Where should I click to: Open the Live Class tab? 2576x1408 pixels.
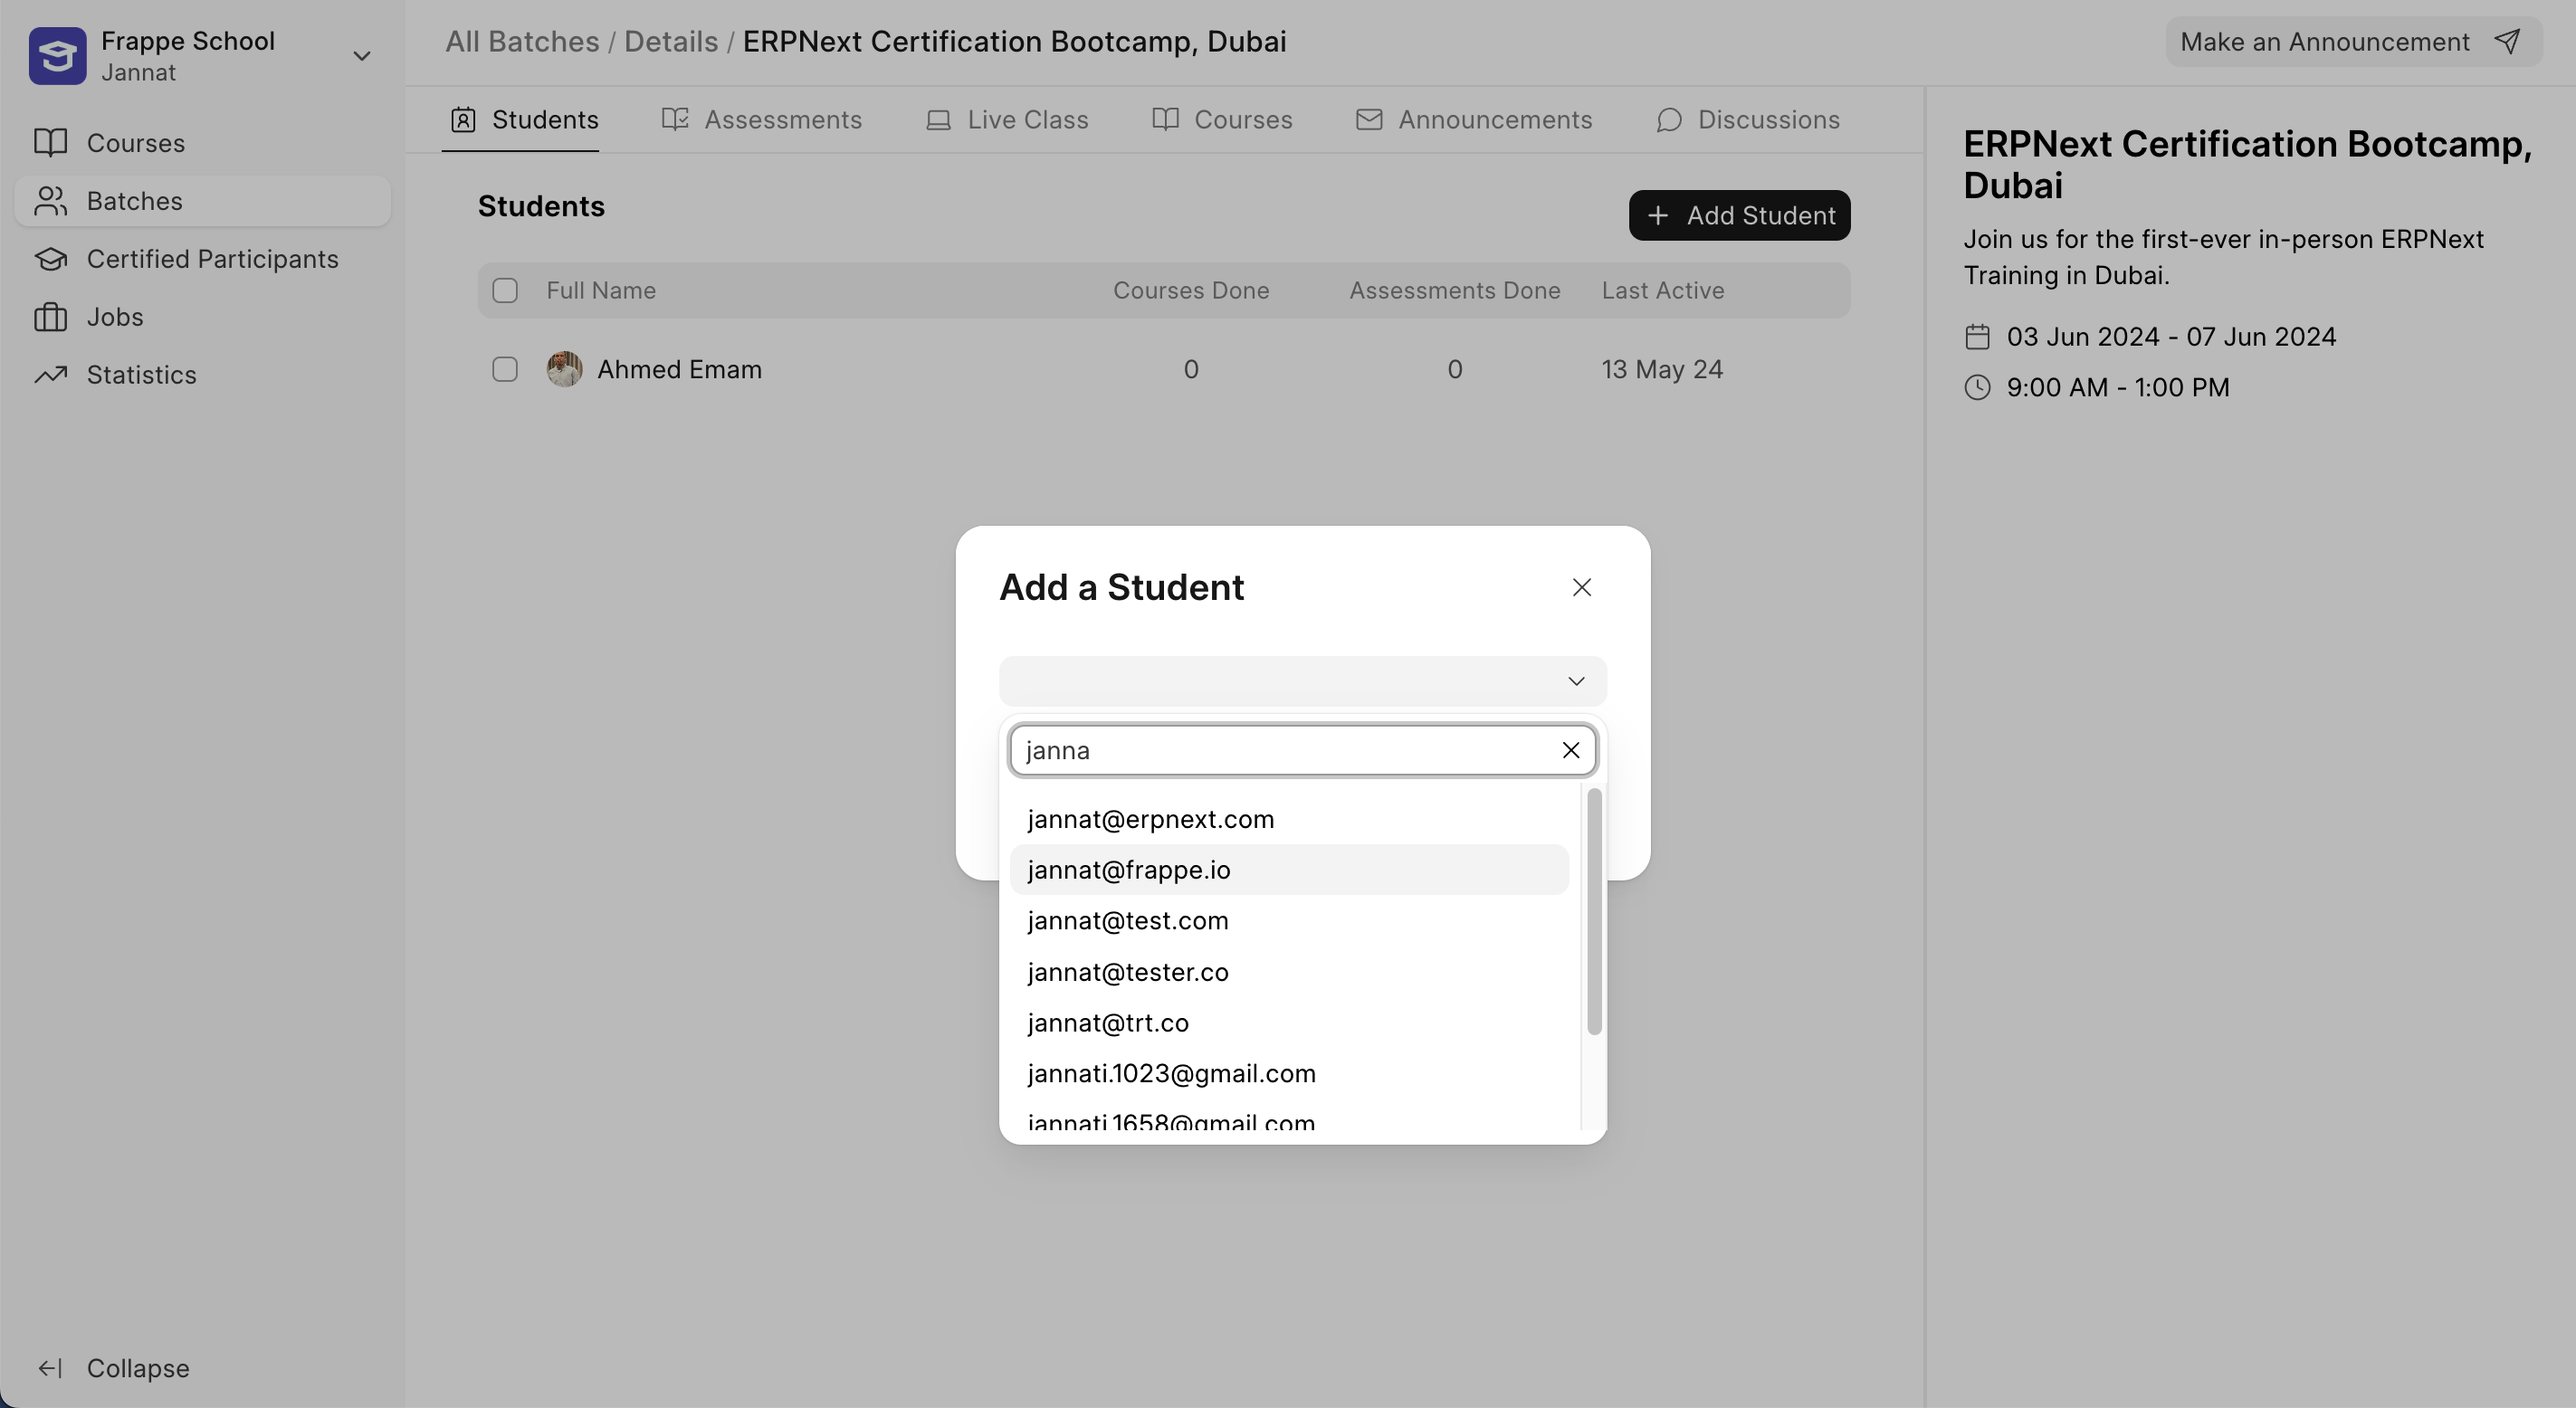tap(1007, 120)
